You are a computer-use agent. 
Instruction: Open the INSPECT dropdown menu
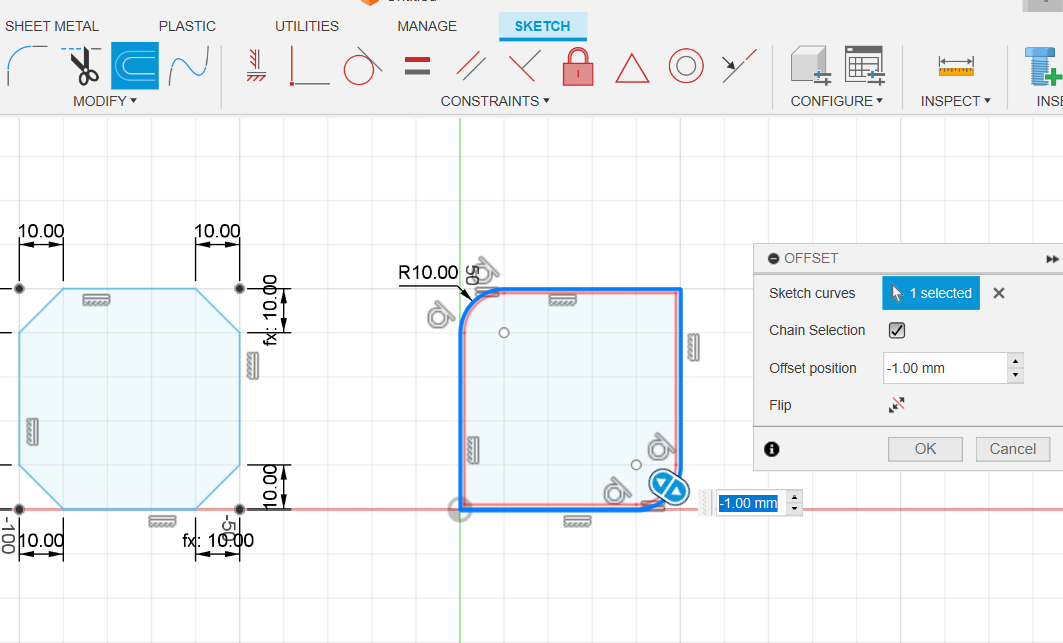(x=956, y=101)
